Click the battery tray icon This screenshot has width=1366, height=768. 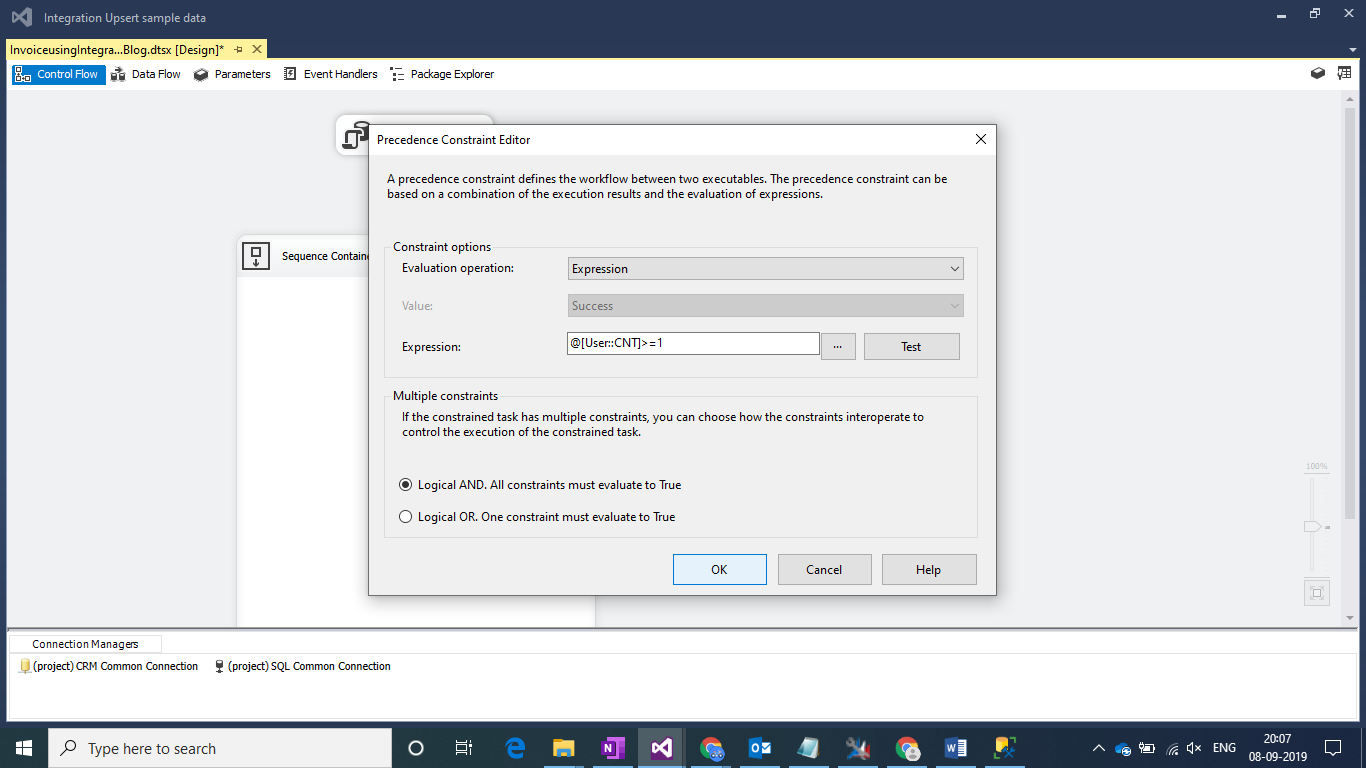pyautogui.click(x=1147, y=748)
